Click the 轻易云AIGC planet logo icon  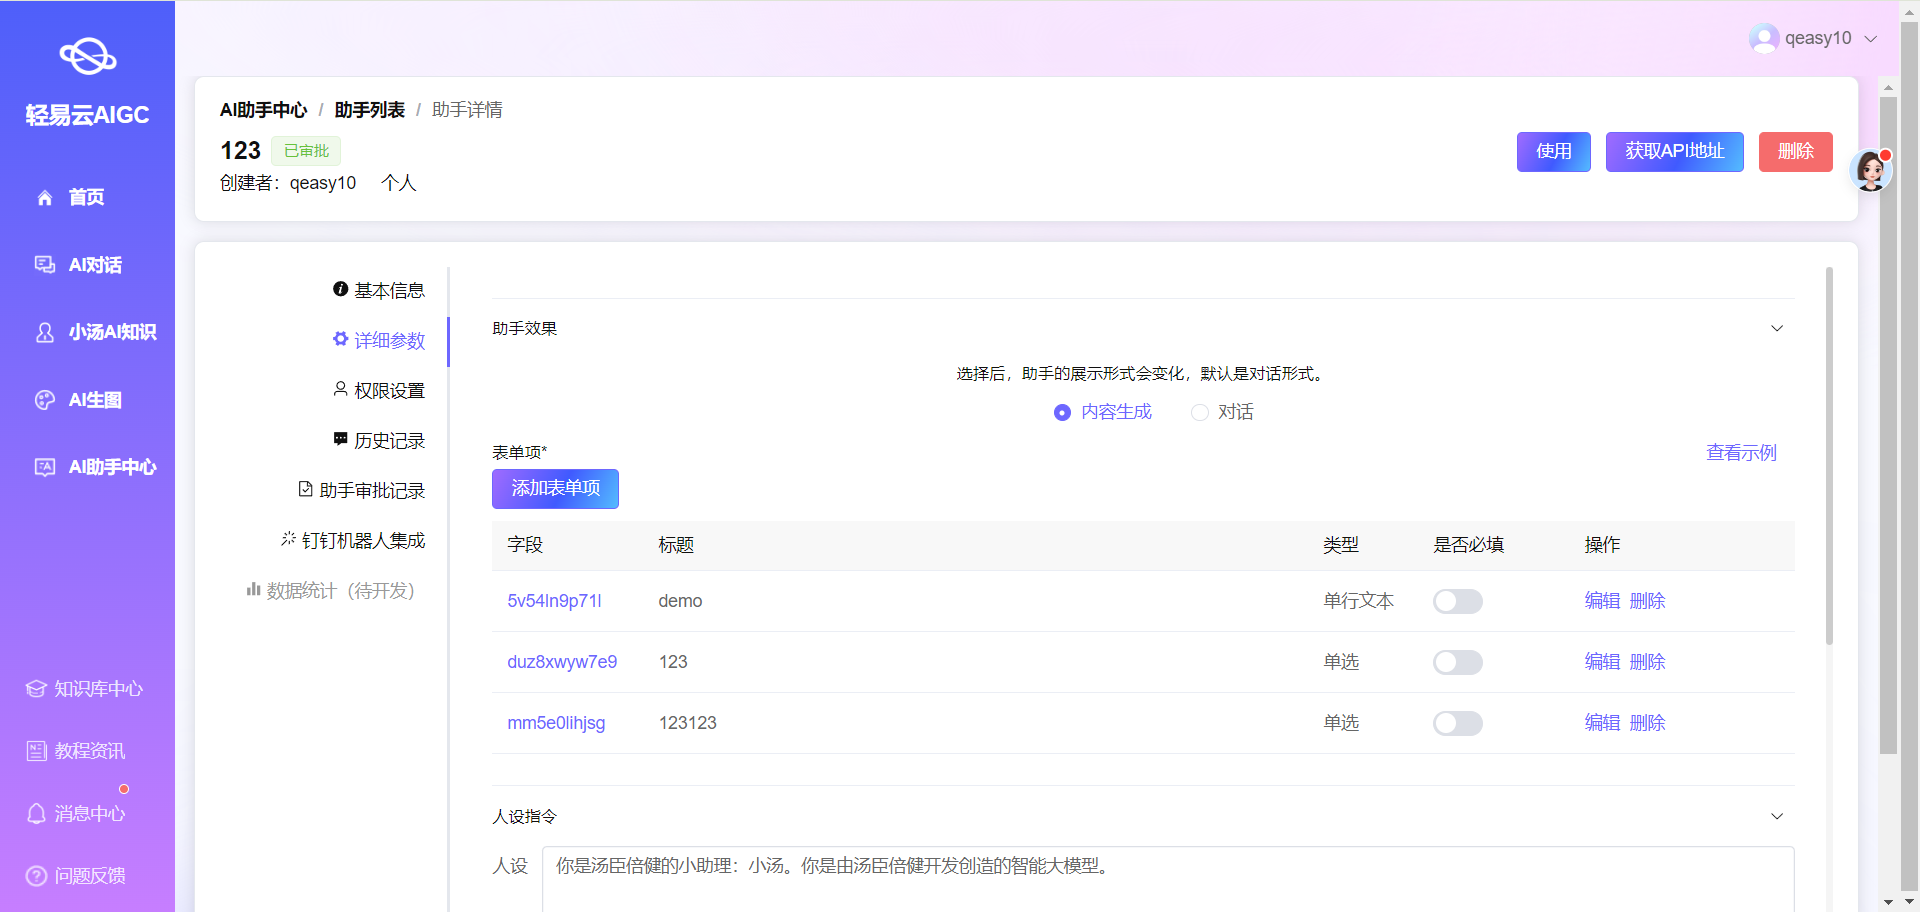coord(87,56)
